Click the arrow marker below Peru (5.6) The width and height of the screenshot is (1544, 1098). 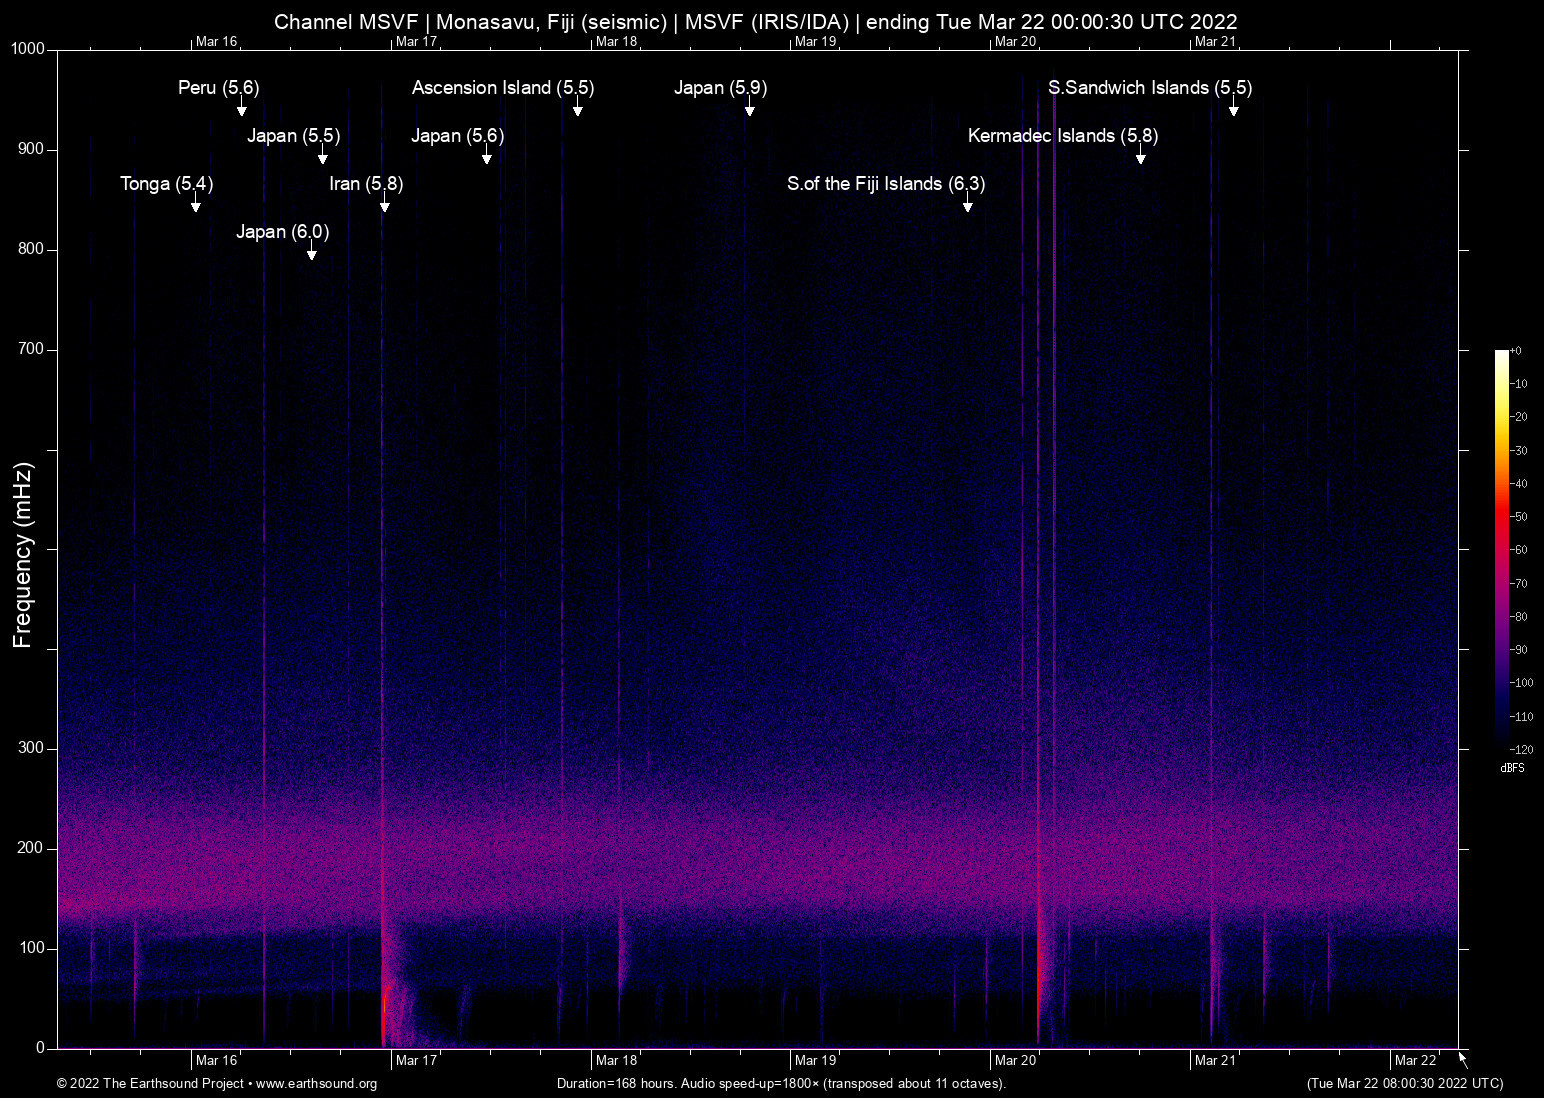[x=241, y=108]
